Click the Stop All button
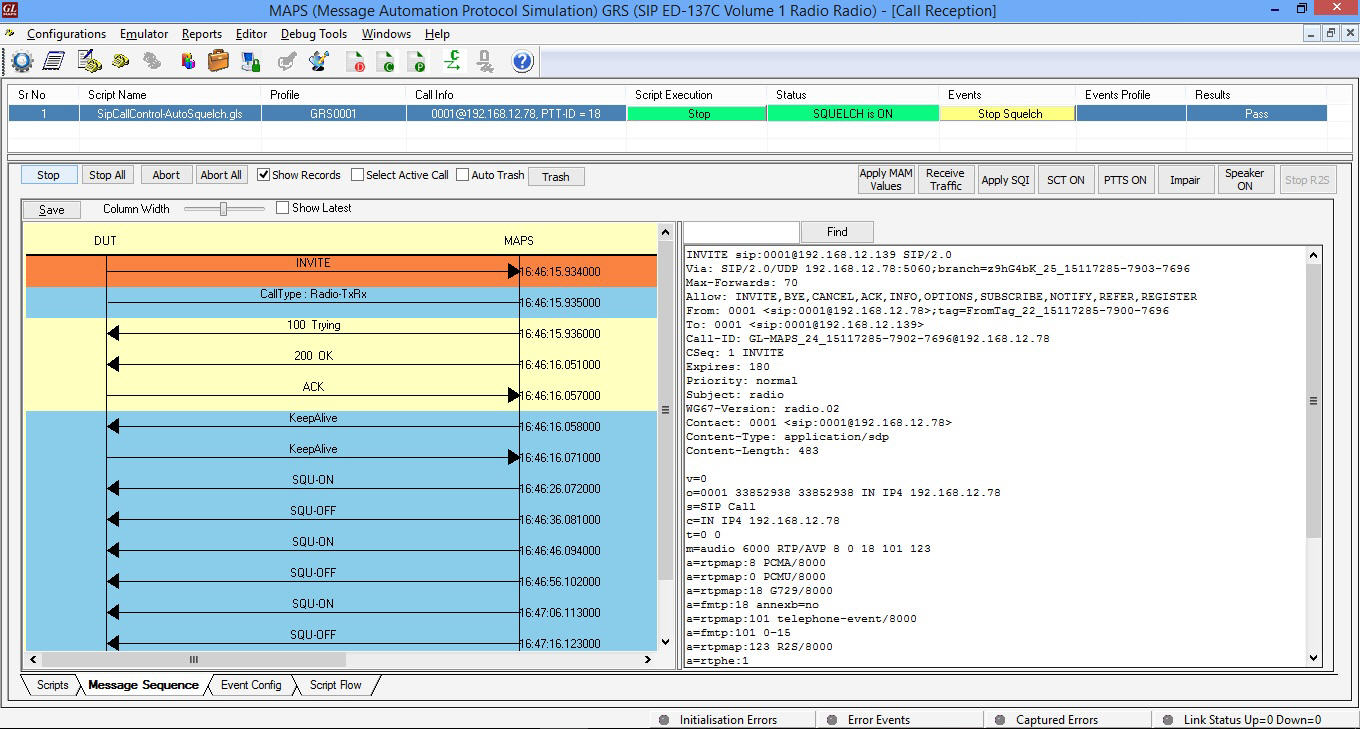The width and height of the screenshot is (1360, 729). click(107, 175)
